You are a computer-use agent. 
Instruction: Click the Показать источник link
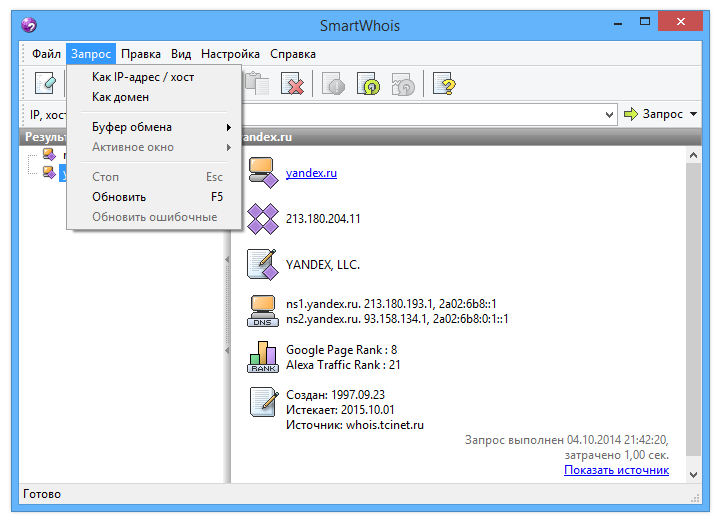pyautogui.click(x=616, y=470)
